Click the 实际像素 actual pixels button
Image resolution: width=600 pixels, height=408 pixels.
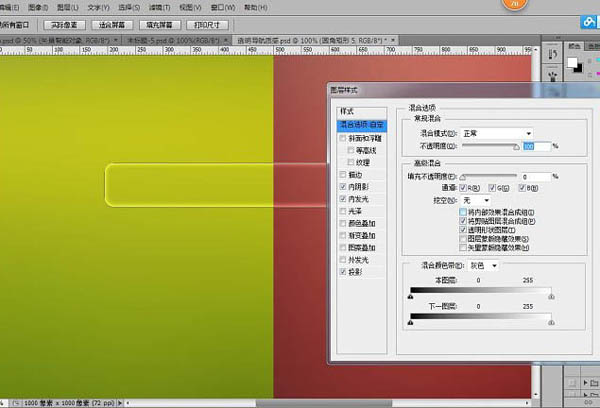64,25
